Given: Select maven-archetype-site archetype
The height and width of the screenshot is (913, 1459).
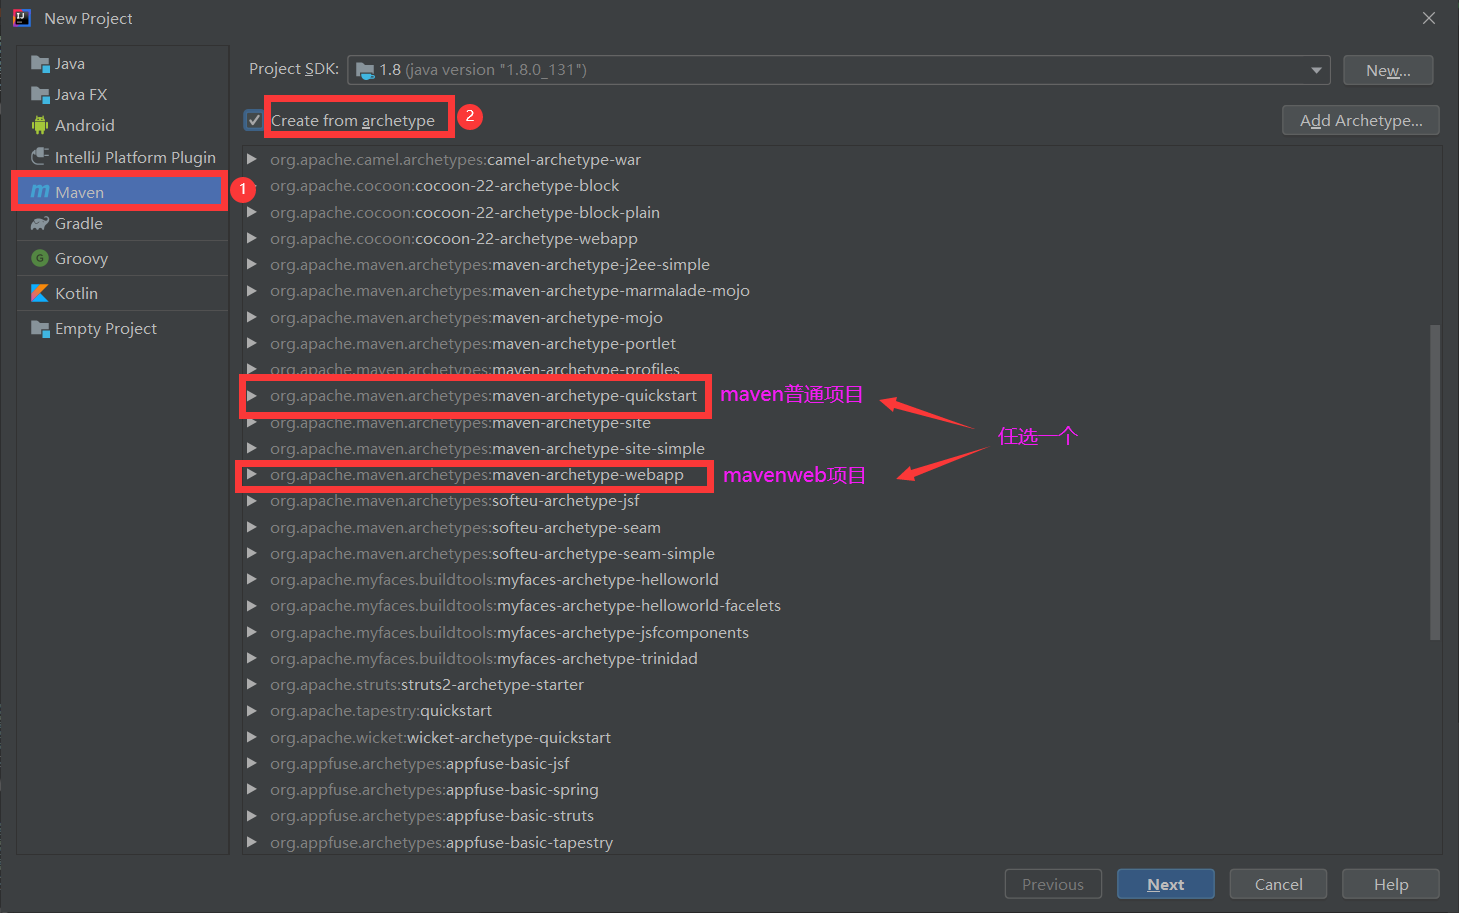Looking at the screenshot, I should (460, 423).
